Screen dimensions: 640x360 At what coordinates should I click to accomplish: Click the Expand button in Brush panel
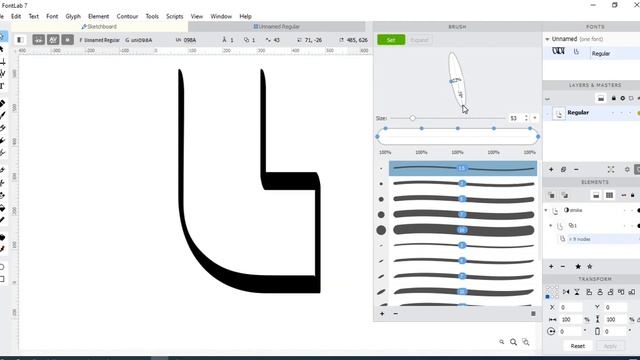[419, 40]
